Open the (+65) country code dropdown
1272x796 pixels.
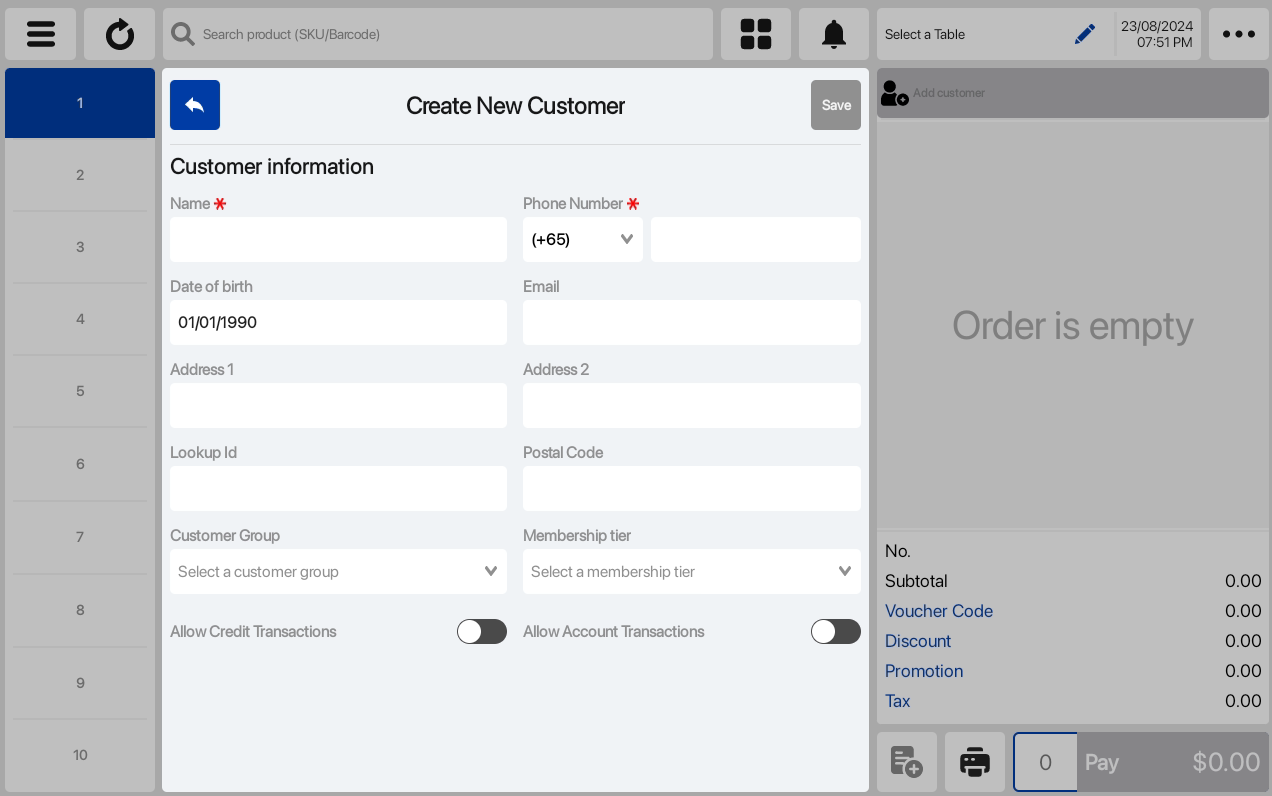click(x=583, y=239)
